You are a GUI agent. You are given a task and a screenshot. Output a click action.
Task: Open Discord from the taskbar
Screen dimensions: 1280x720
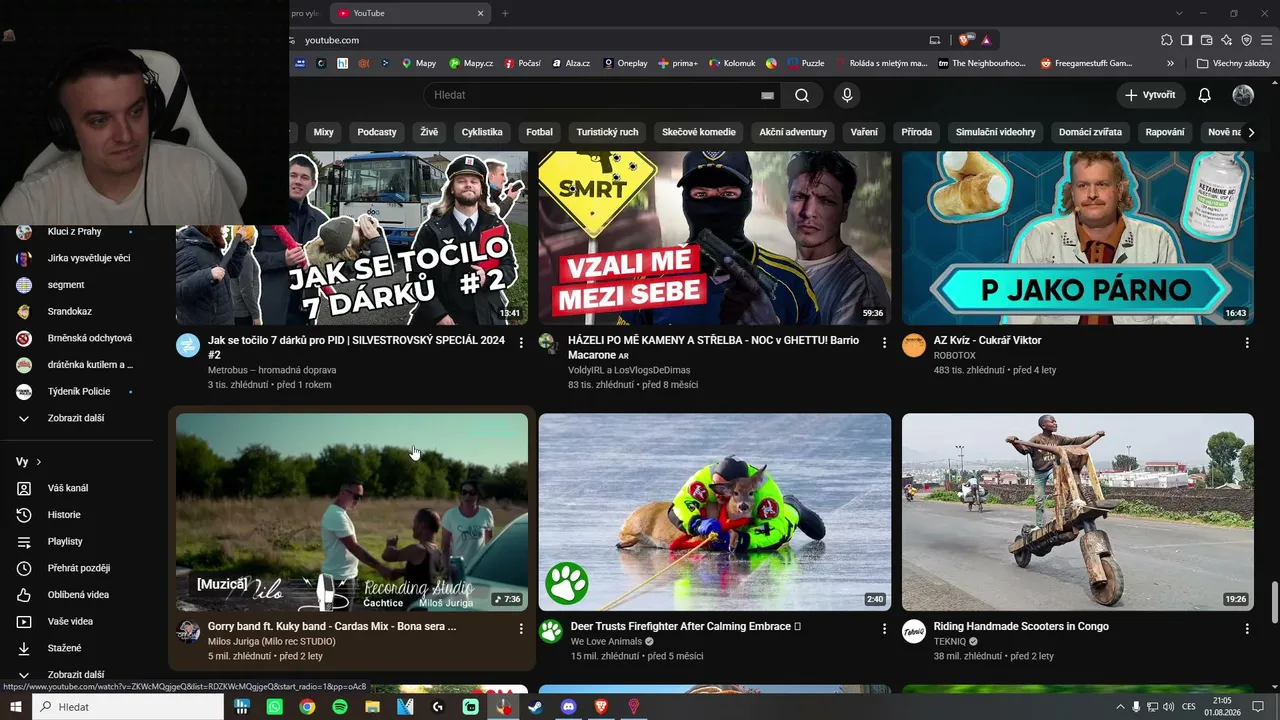click(569, 707)
